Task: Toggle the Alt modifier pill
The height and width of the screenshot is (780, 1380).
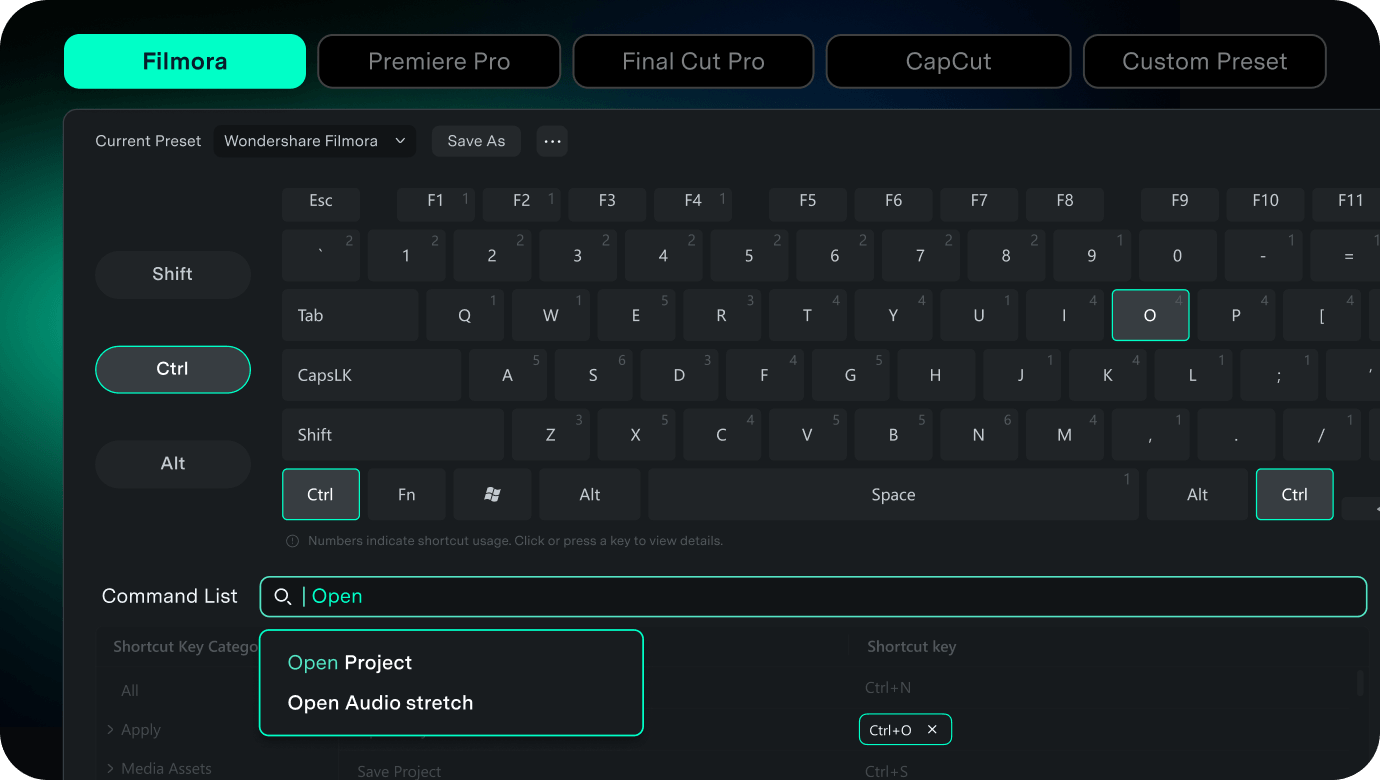Action: point(173,463)
